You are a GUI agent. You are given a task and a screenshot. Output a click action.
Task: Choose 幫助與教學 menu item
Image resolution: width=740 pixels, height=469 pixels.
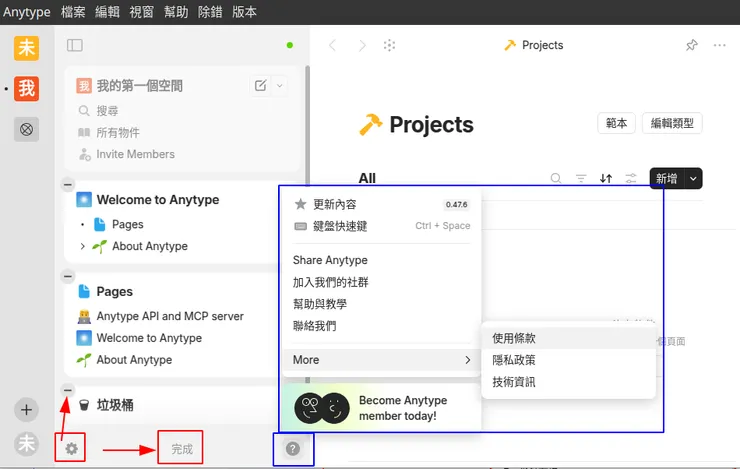[x=381, y=304]
